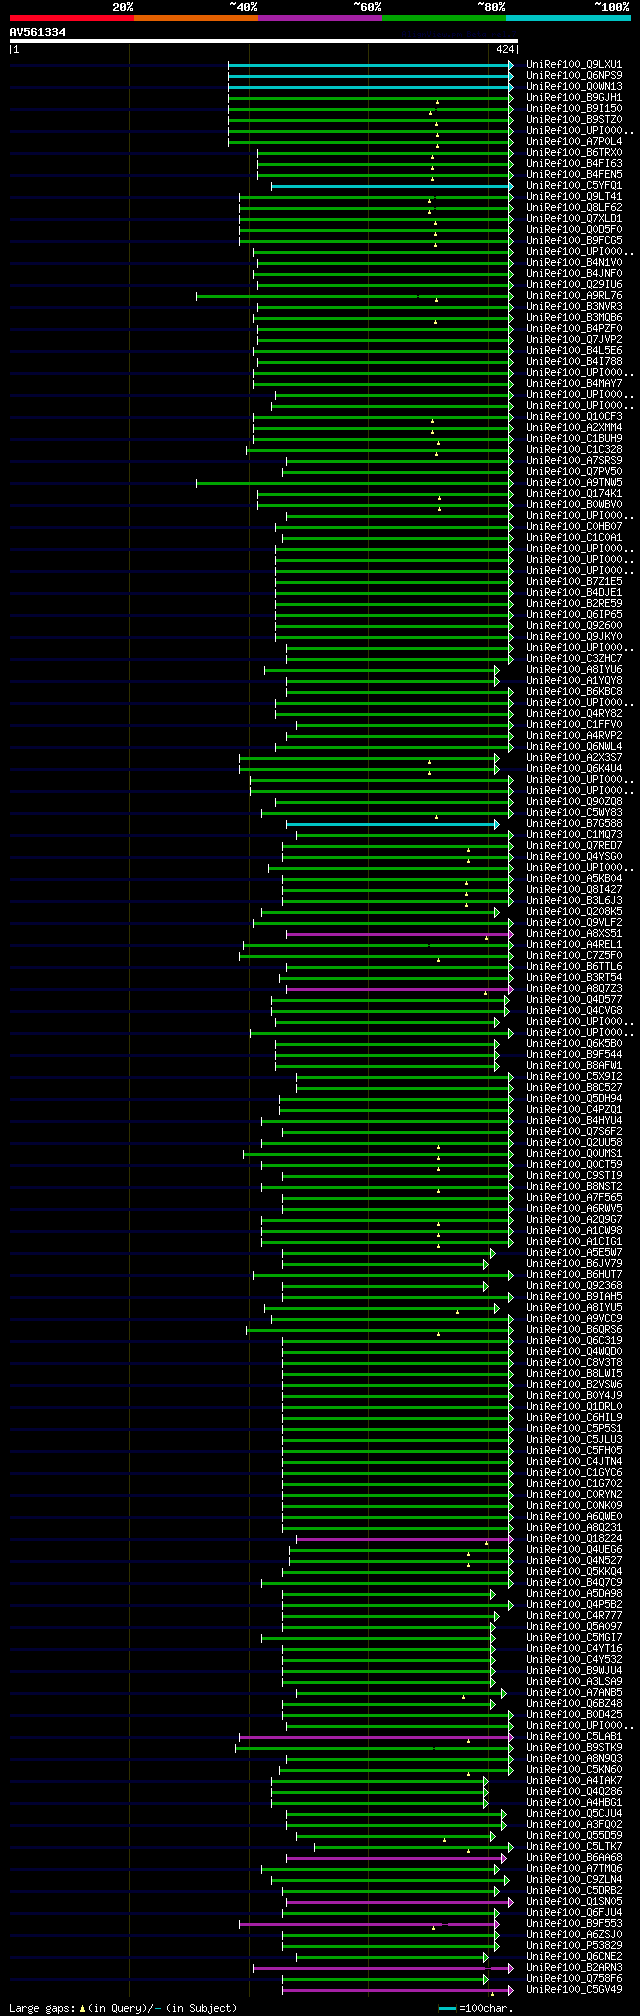Select the query name AV561334
The height and width of the screenshot is (2016, 640).
pos(38,32)
